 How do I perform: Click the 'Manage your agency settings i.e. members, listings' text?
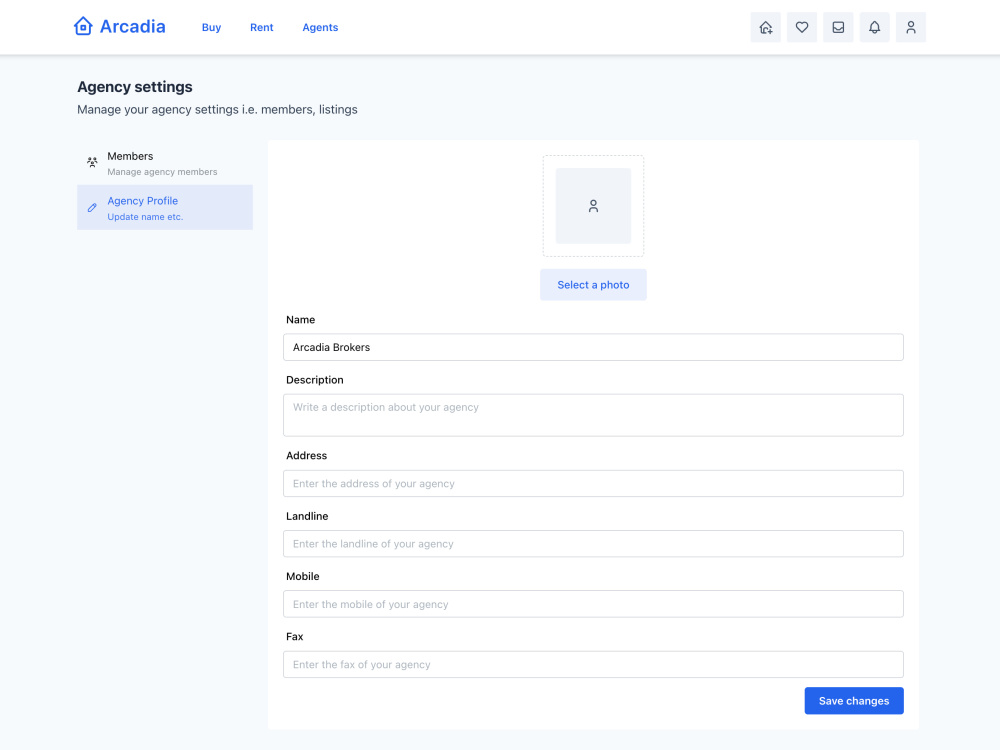coord(217,110)
